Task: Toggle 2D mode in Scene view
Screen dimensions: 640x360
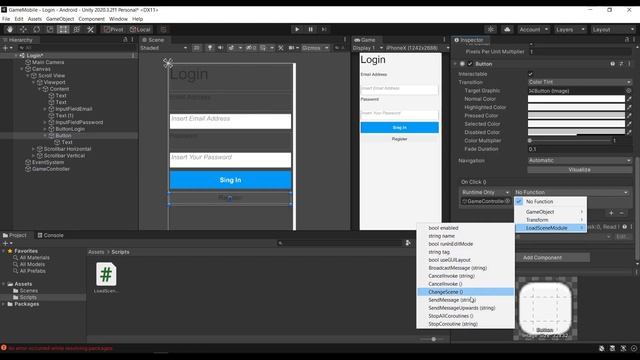Action: 197,48
